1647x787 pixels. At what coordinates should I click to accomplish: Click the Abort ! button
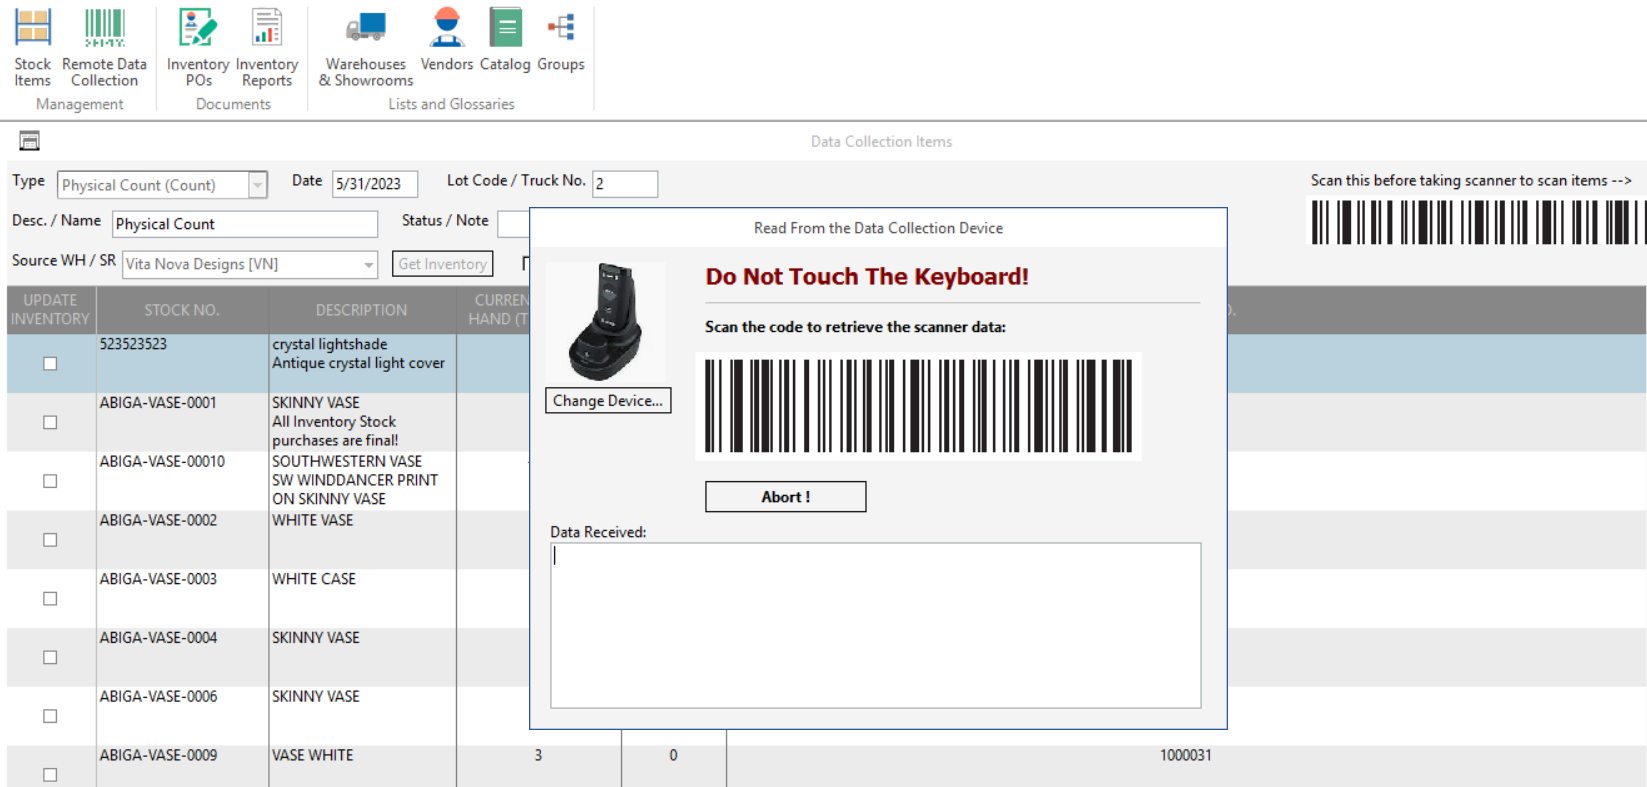[x=786, y=497]
